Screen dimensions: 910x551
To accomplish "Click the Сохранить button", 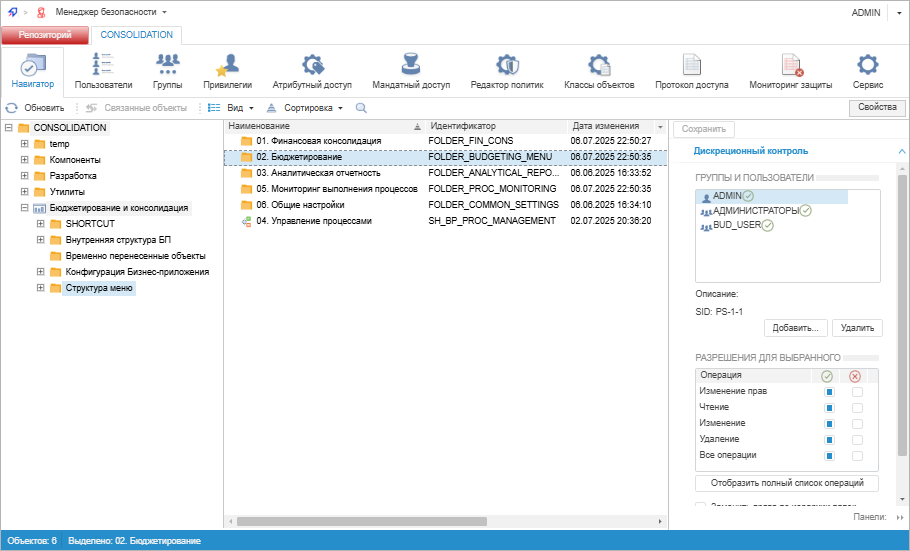I will (x=703, y=129).
